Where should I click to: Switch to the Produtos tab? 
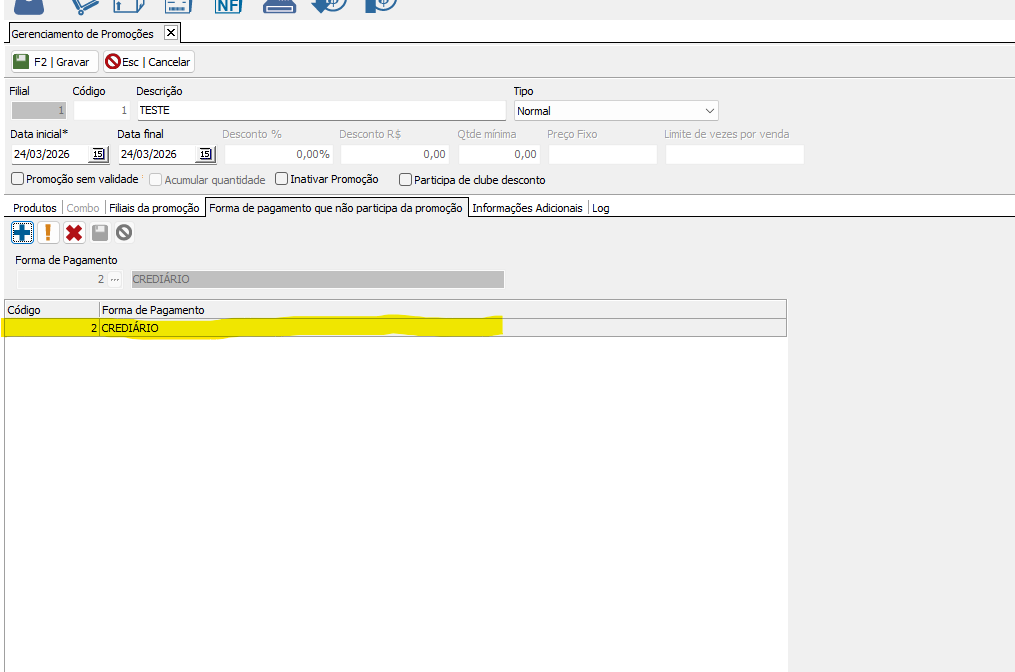(34, 208)
